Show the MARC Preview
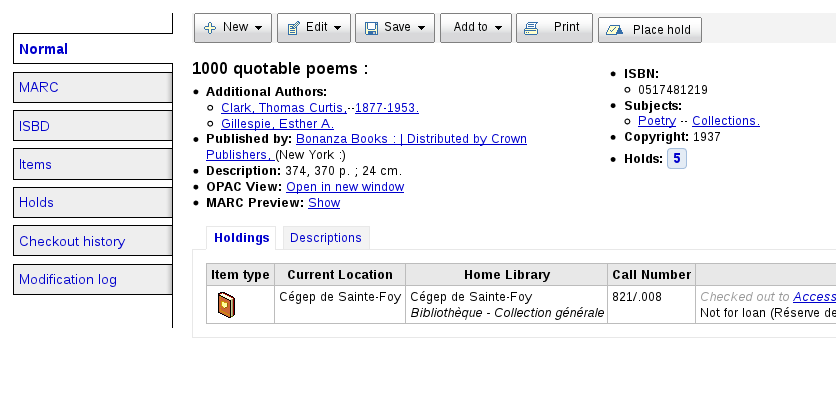 pyautogui.click(x=324, y=203)
